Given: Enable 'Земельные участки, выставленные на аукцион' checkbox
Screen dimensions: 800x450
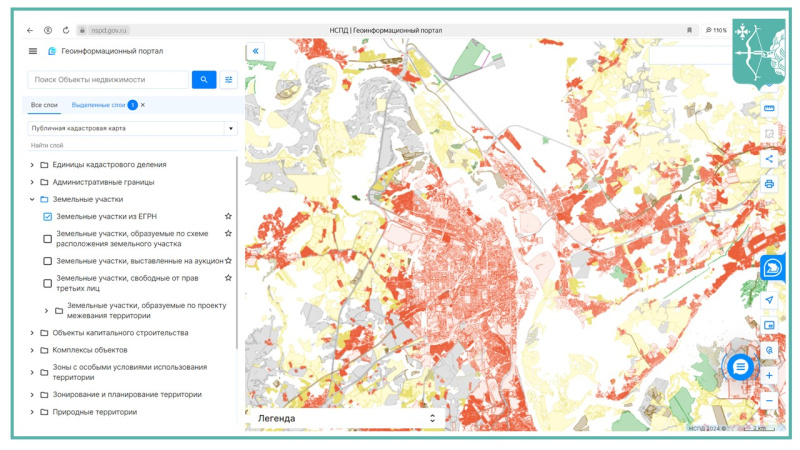Looking at the screenshot, I should coord(48,261).
